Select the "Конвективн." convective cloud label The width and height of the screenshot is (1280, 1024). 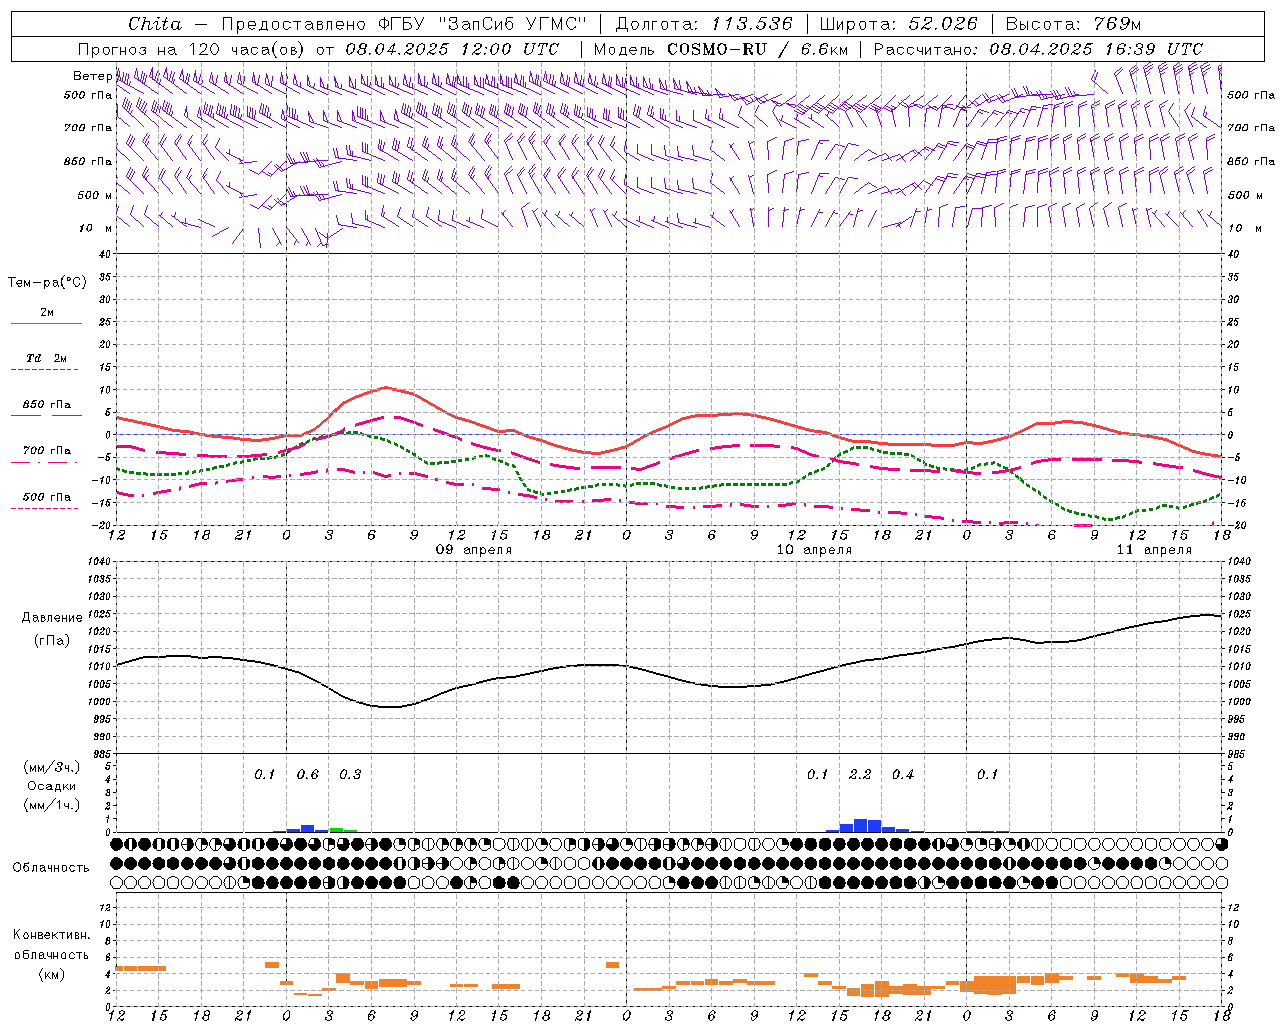[x=51, y=935]
